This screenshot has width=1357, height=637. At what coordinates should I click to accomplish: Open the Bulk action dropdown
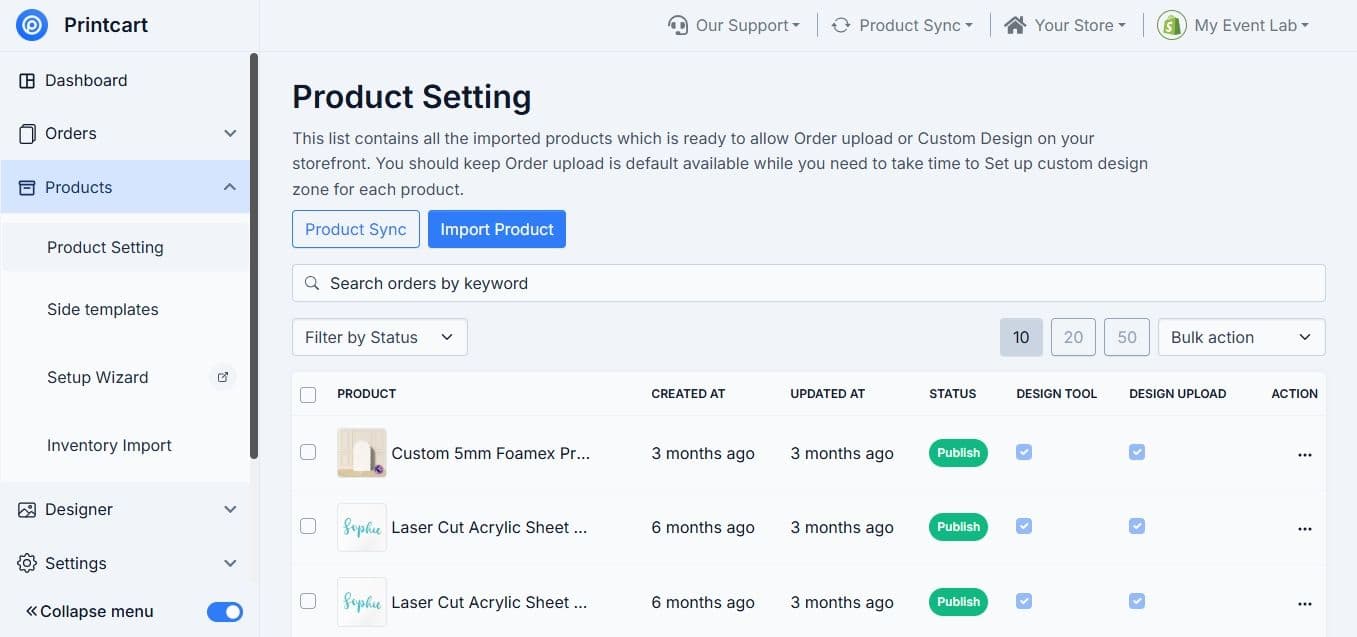coord(1242,337)
